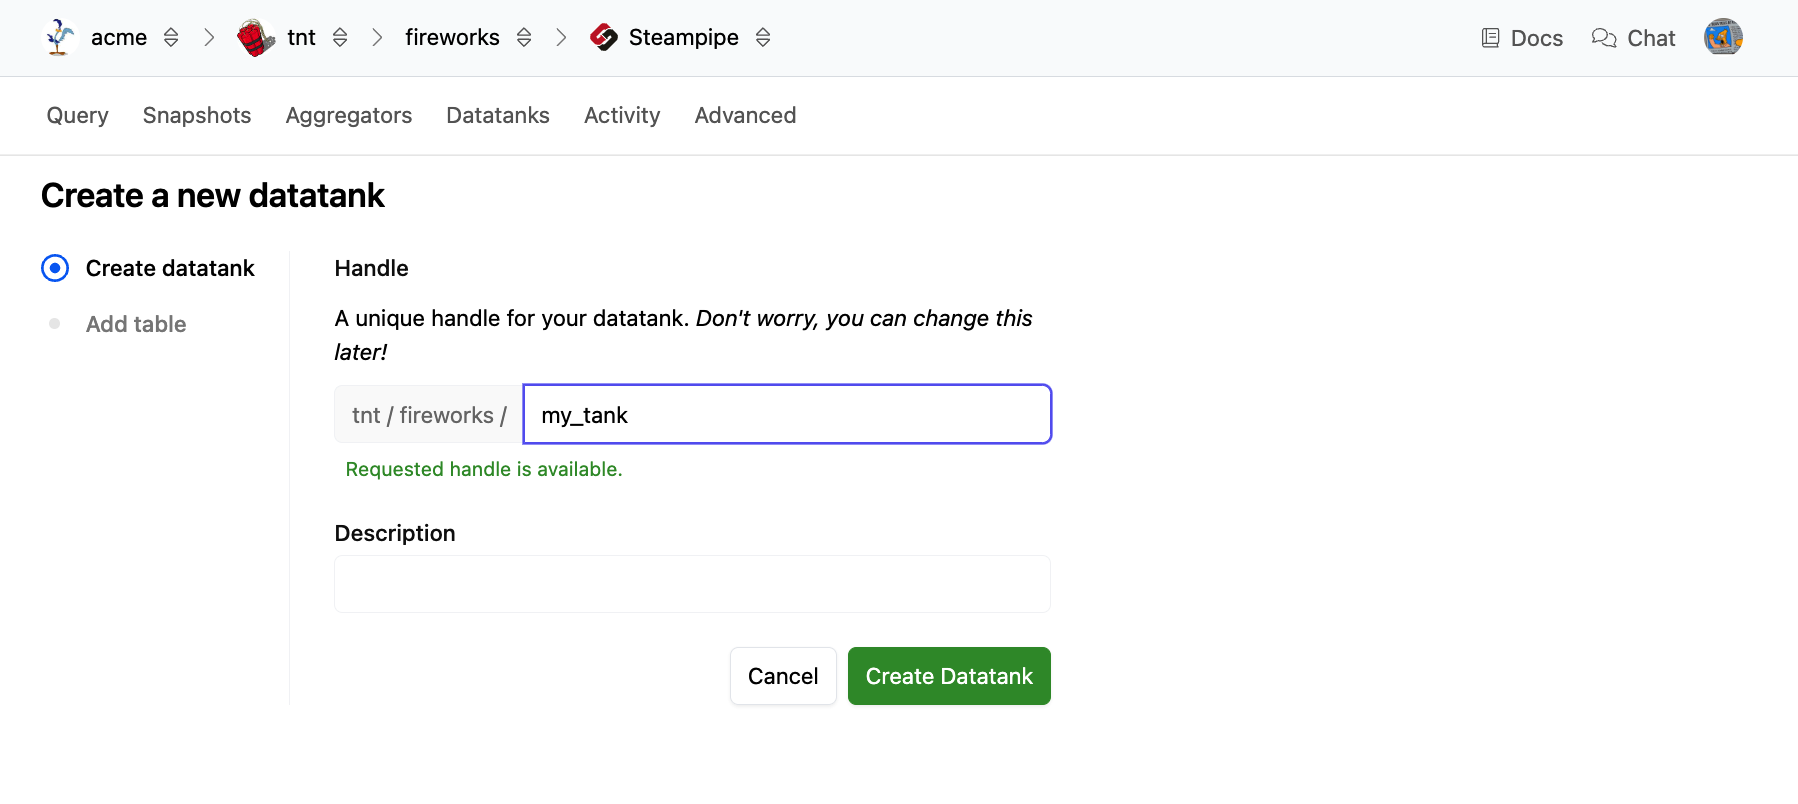Click the Steampipe logo icon
The height and width of the screenshot is (804, 1798).
coord(604,38)
